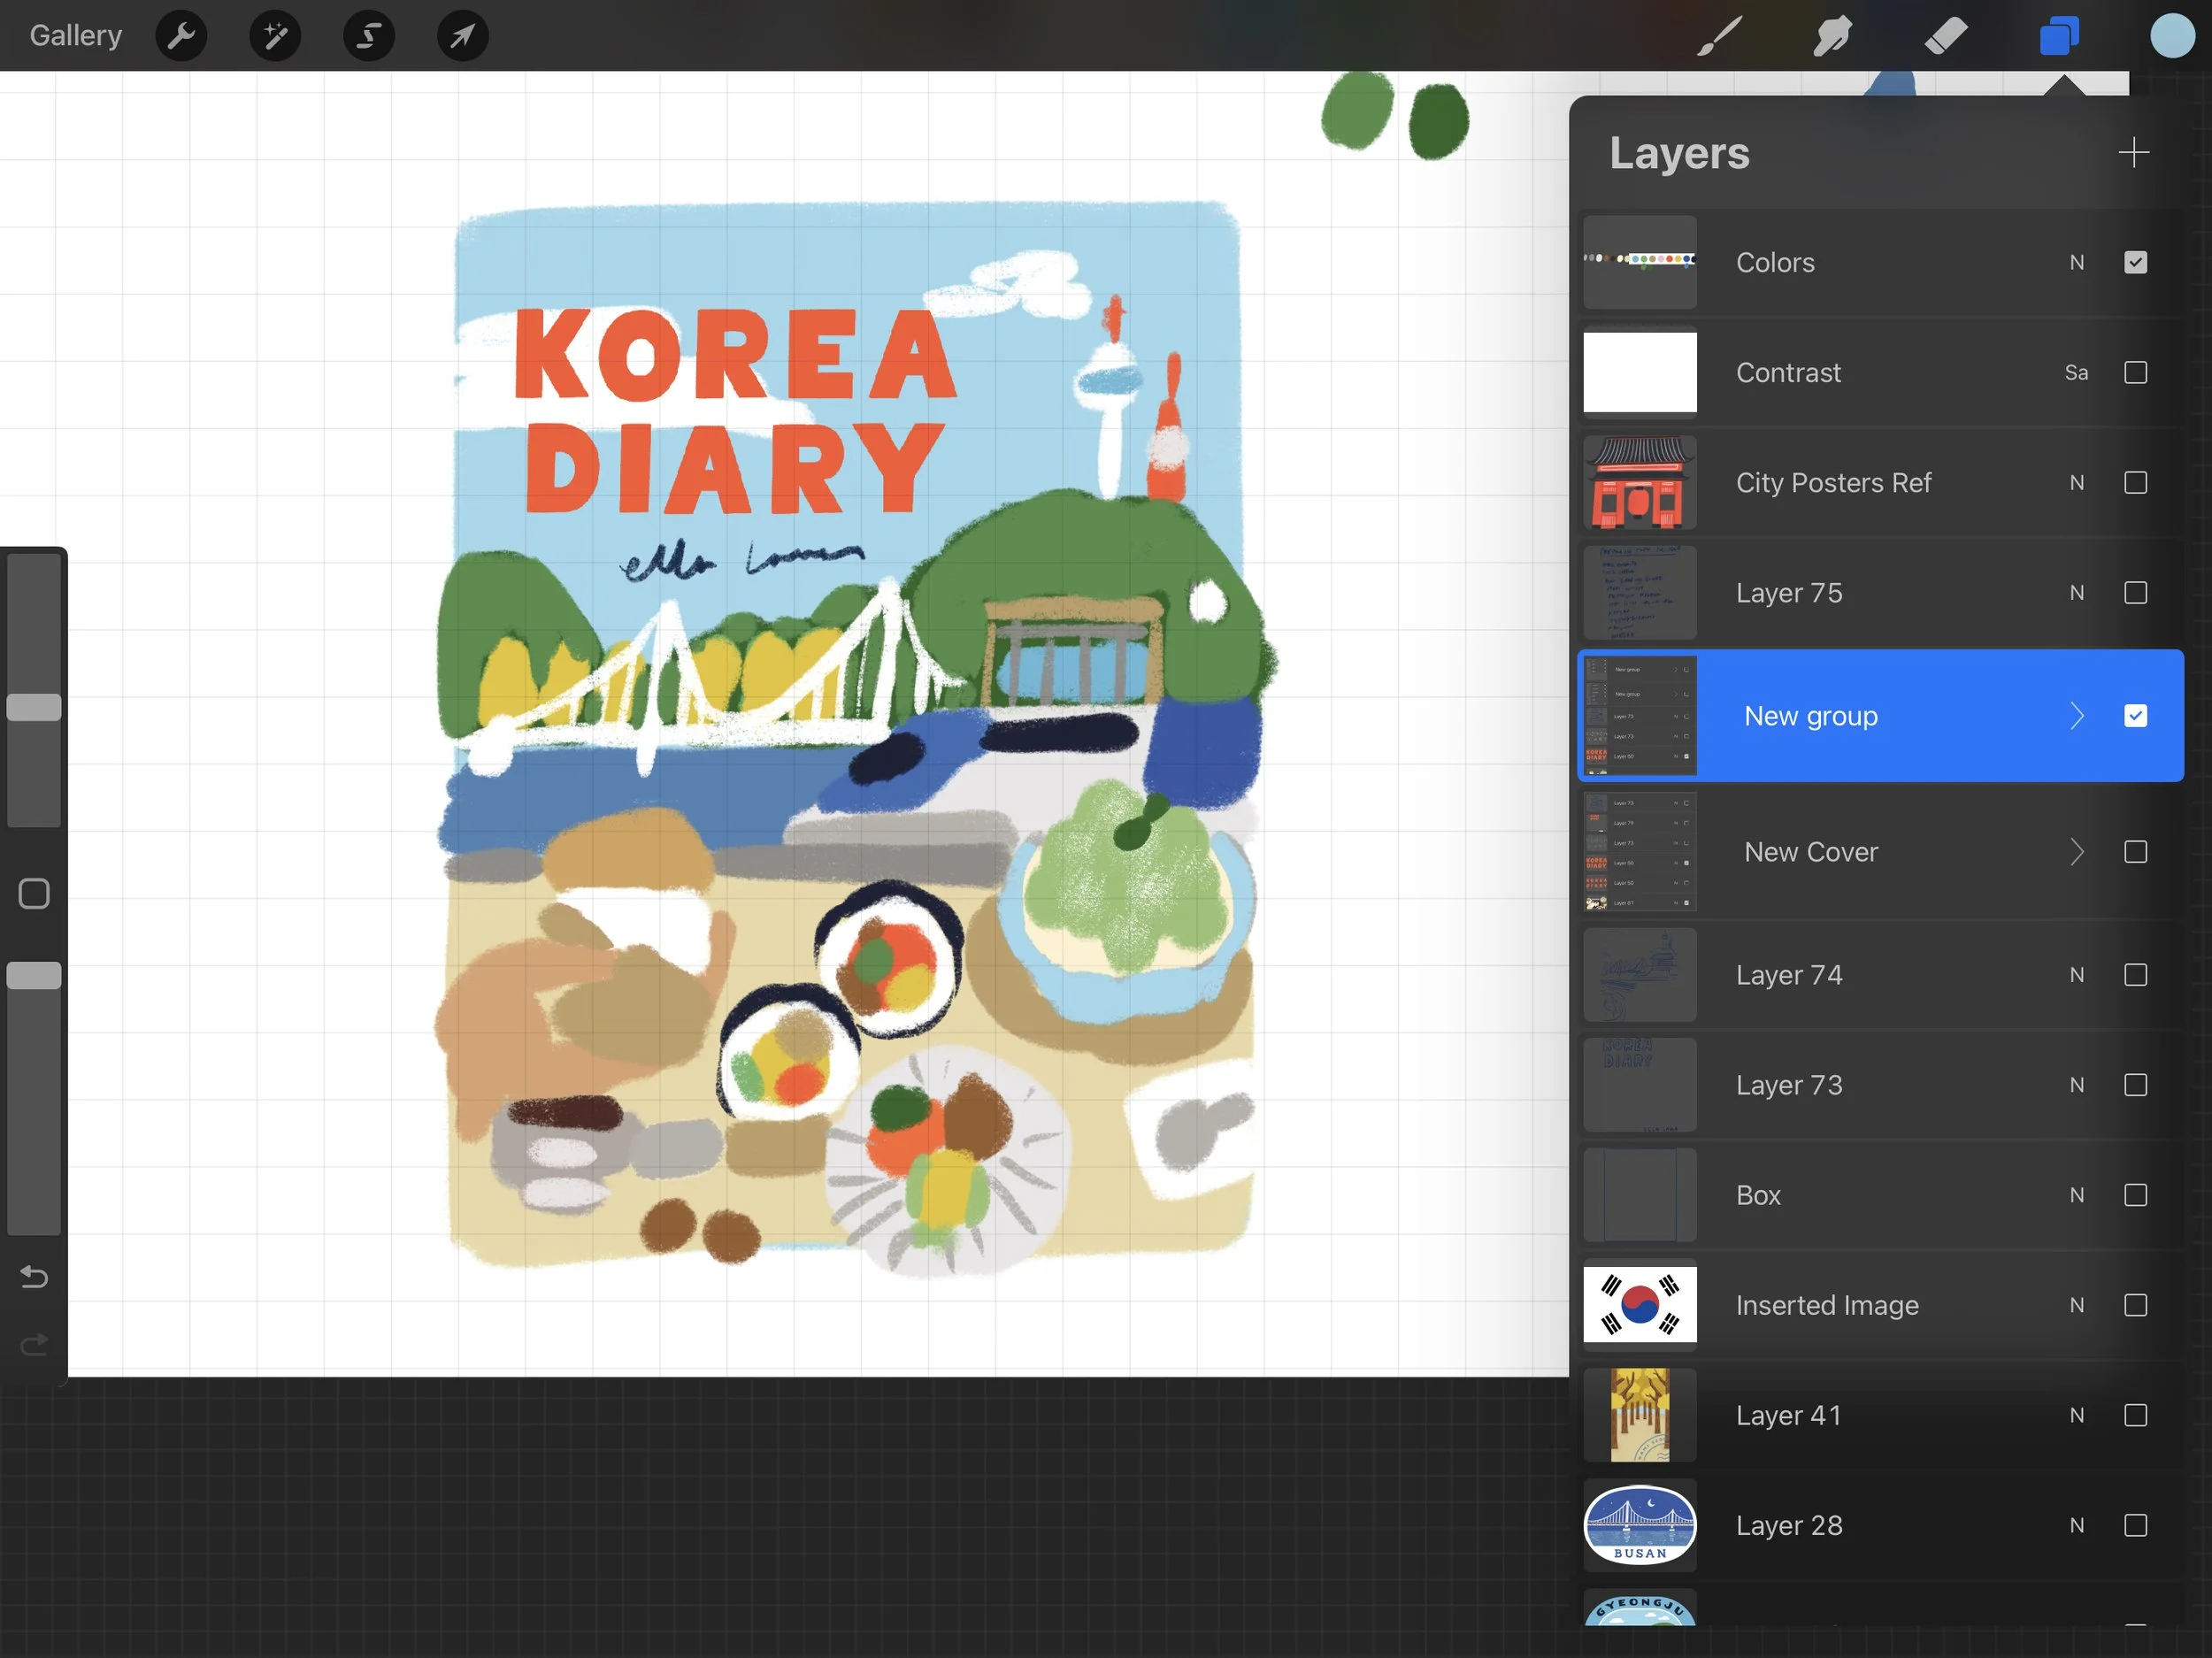The height and width of the screenshot is (1658, 2212).
Task: Select the Eraser tool
Action: click(1945, 37)
